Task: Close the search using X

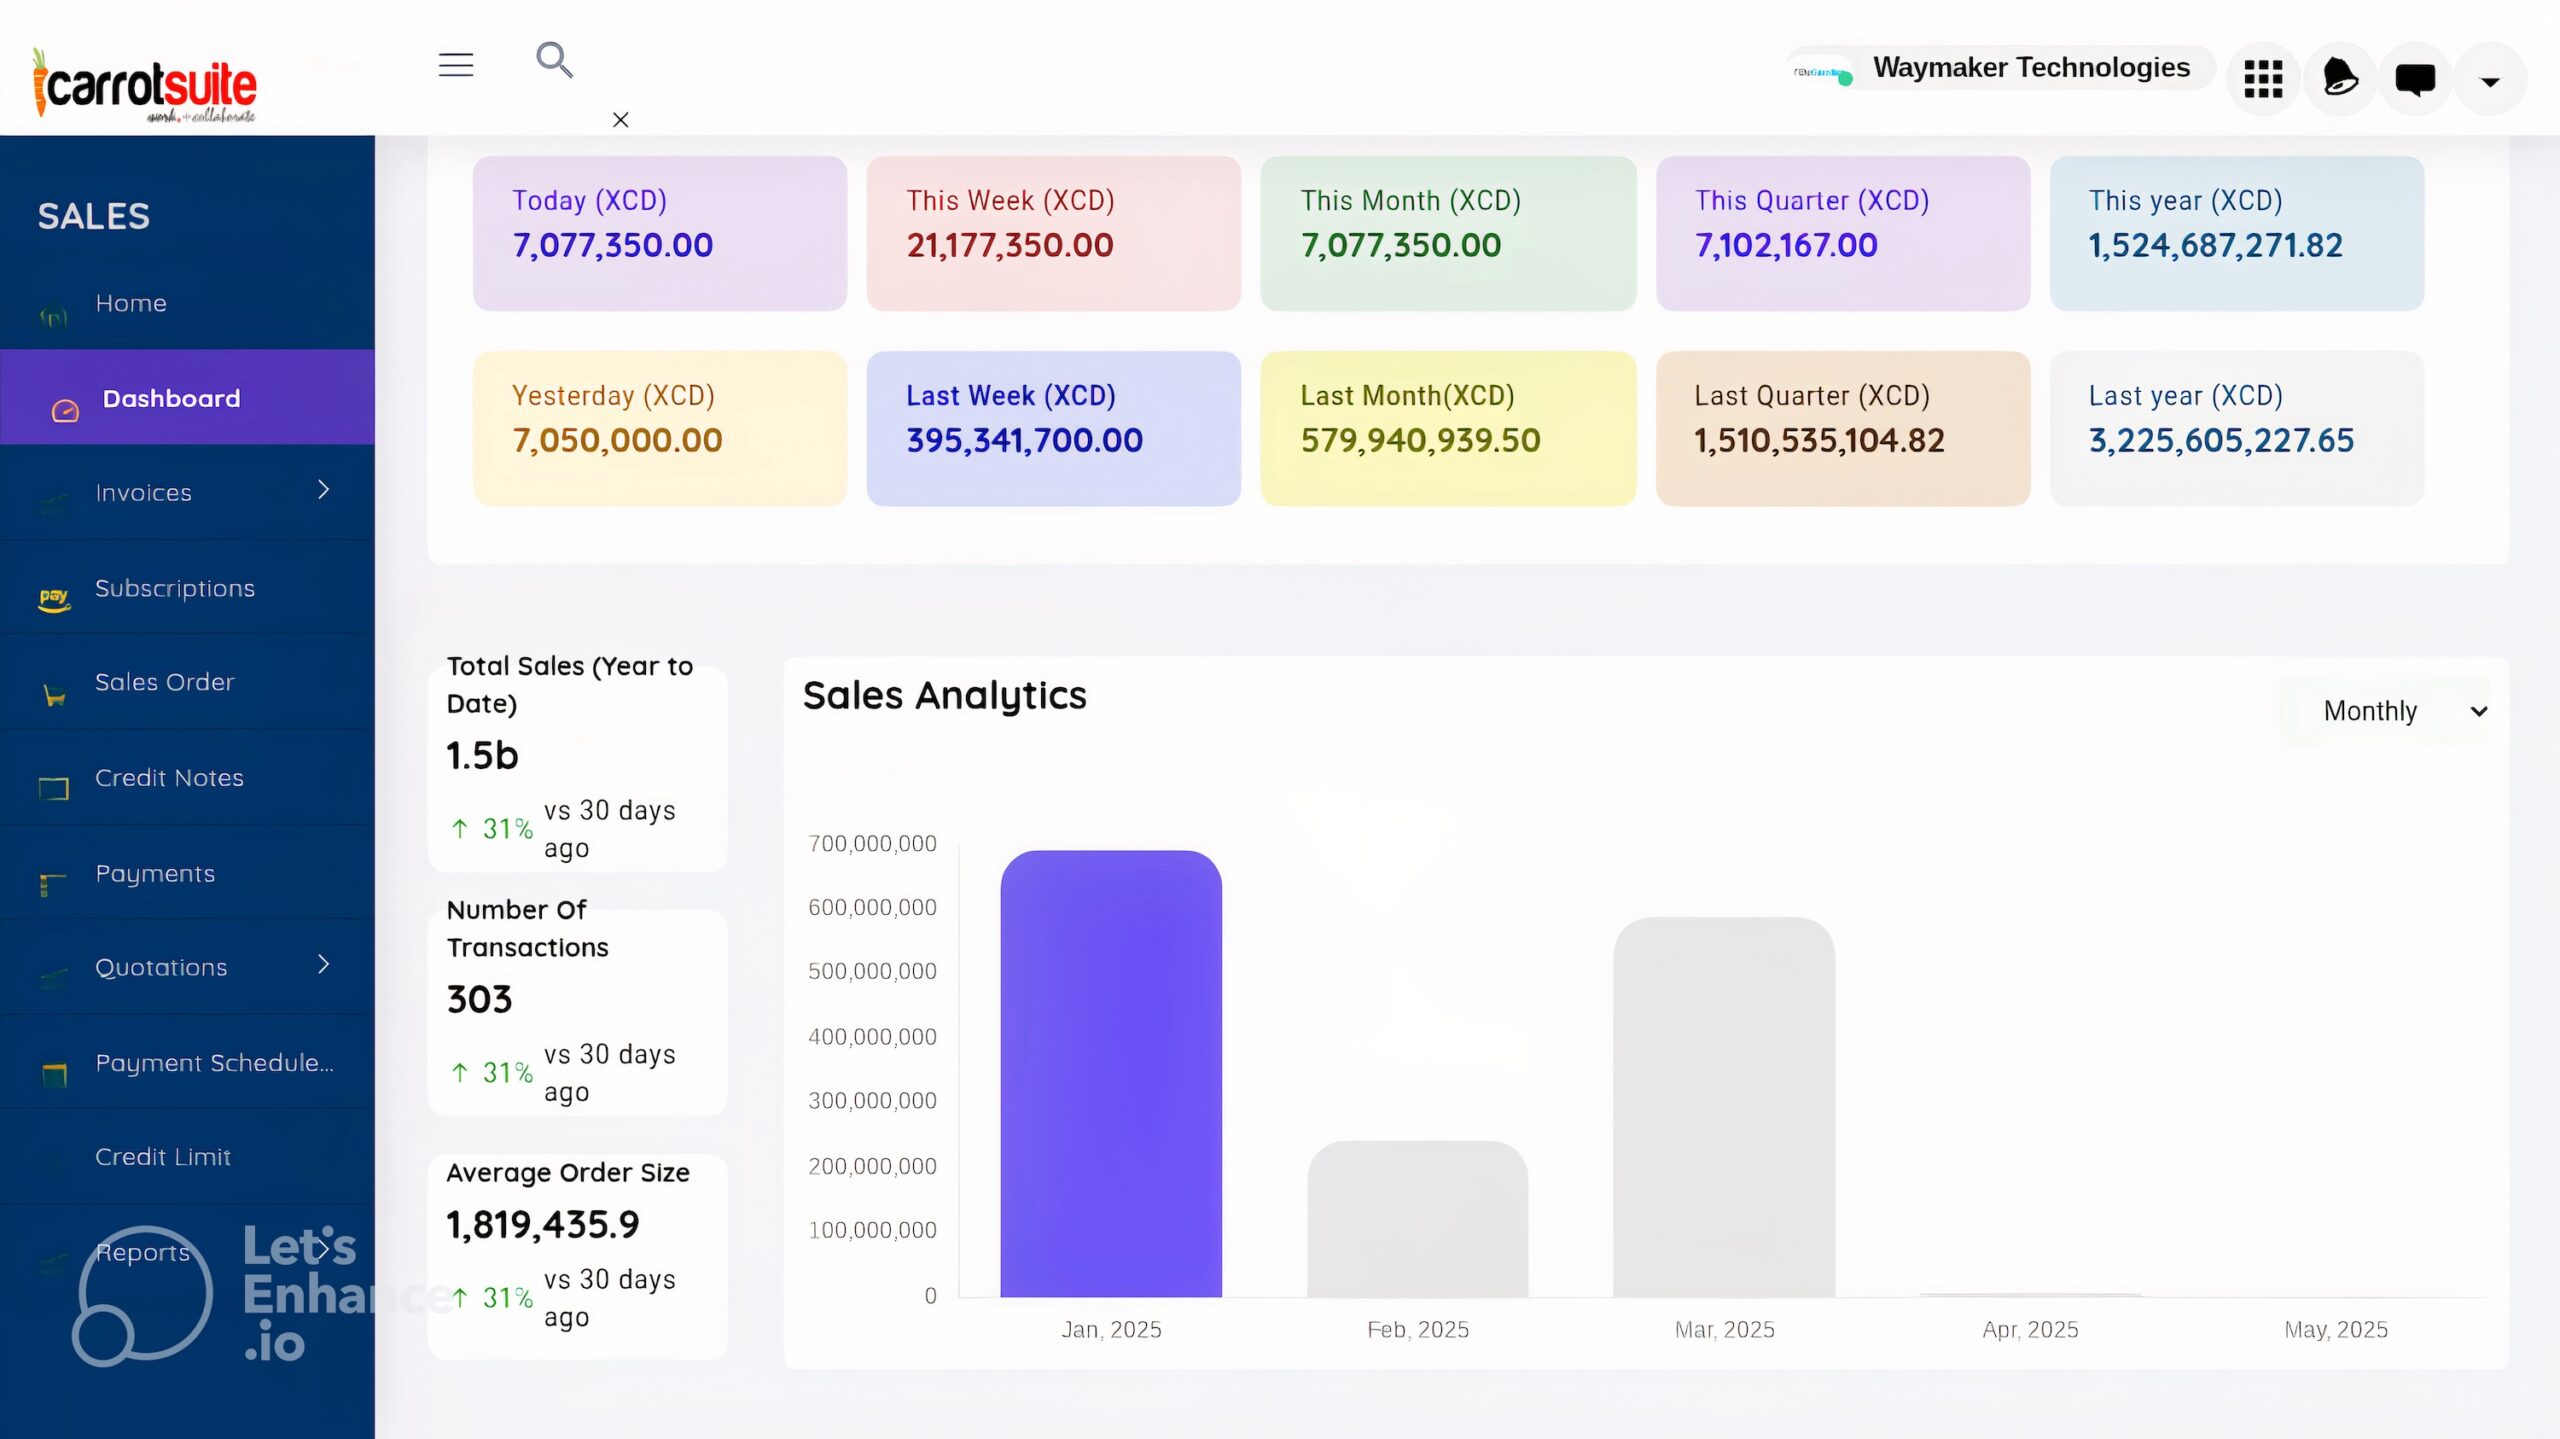Action: click(620, 120)
